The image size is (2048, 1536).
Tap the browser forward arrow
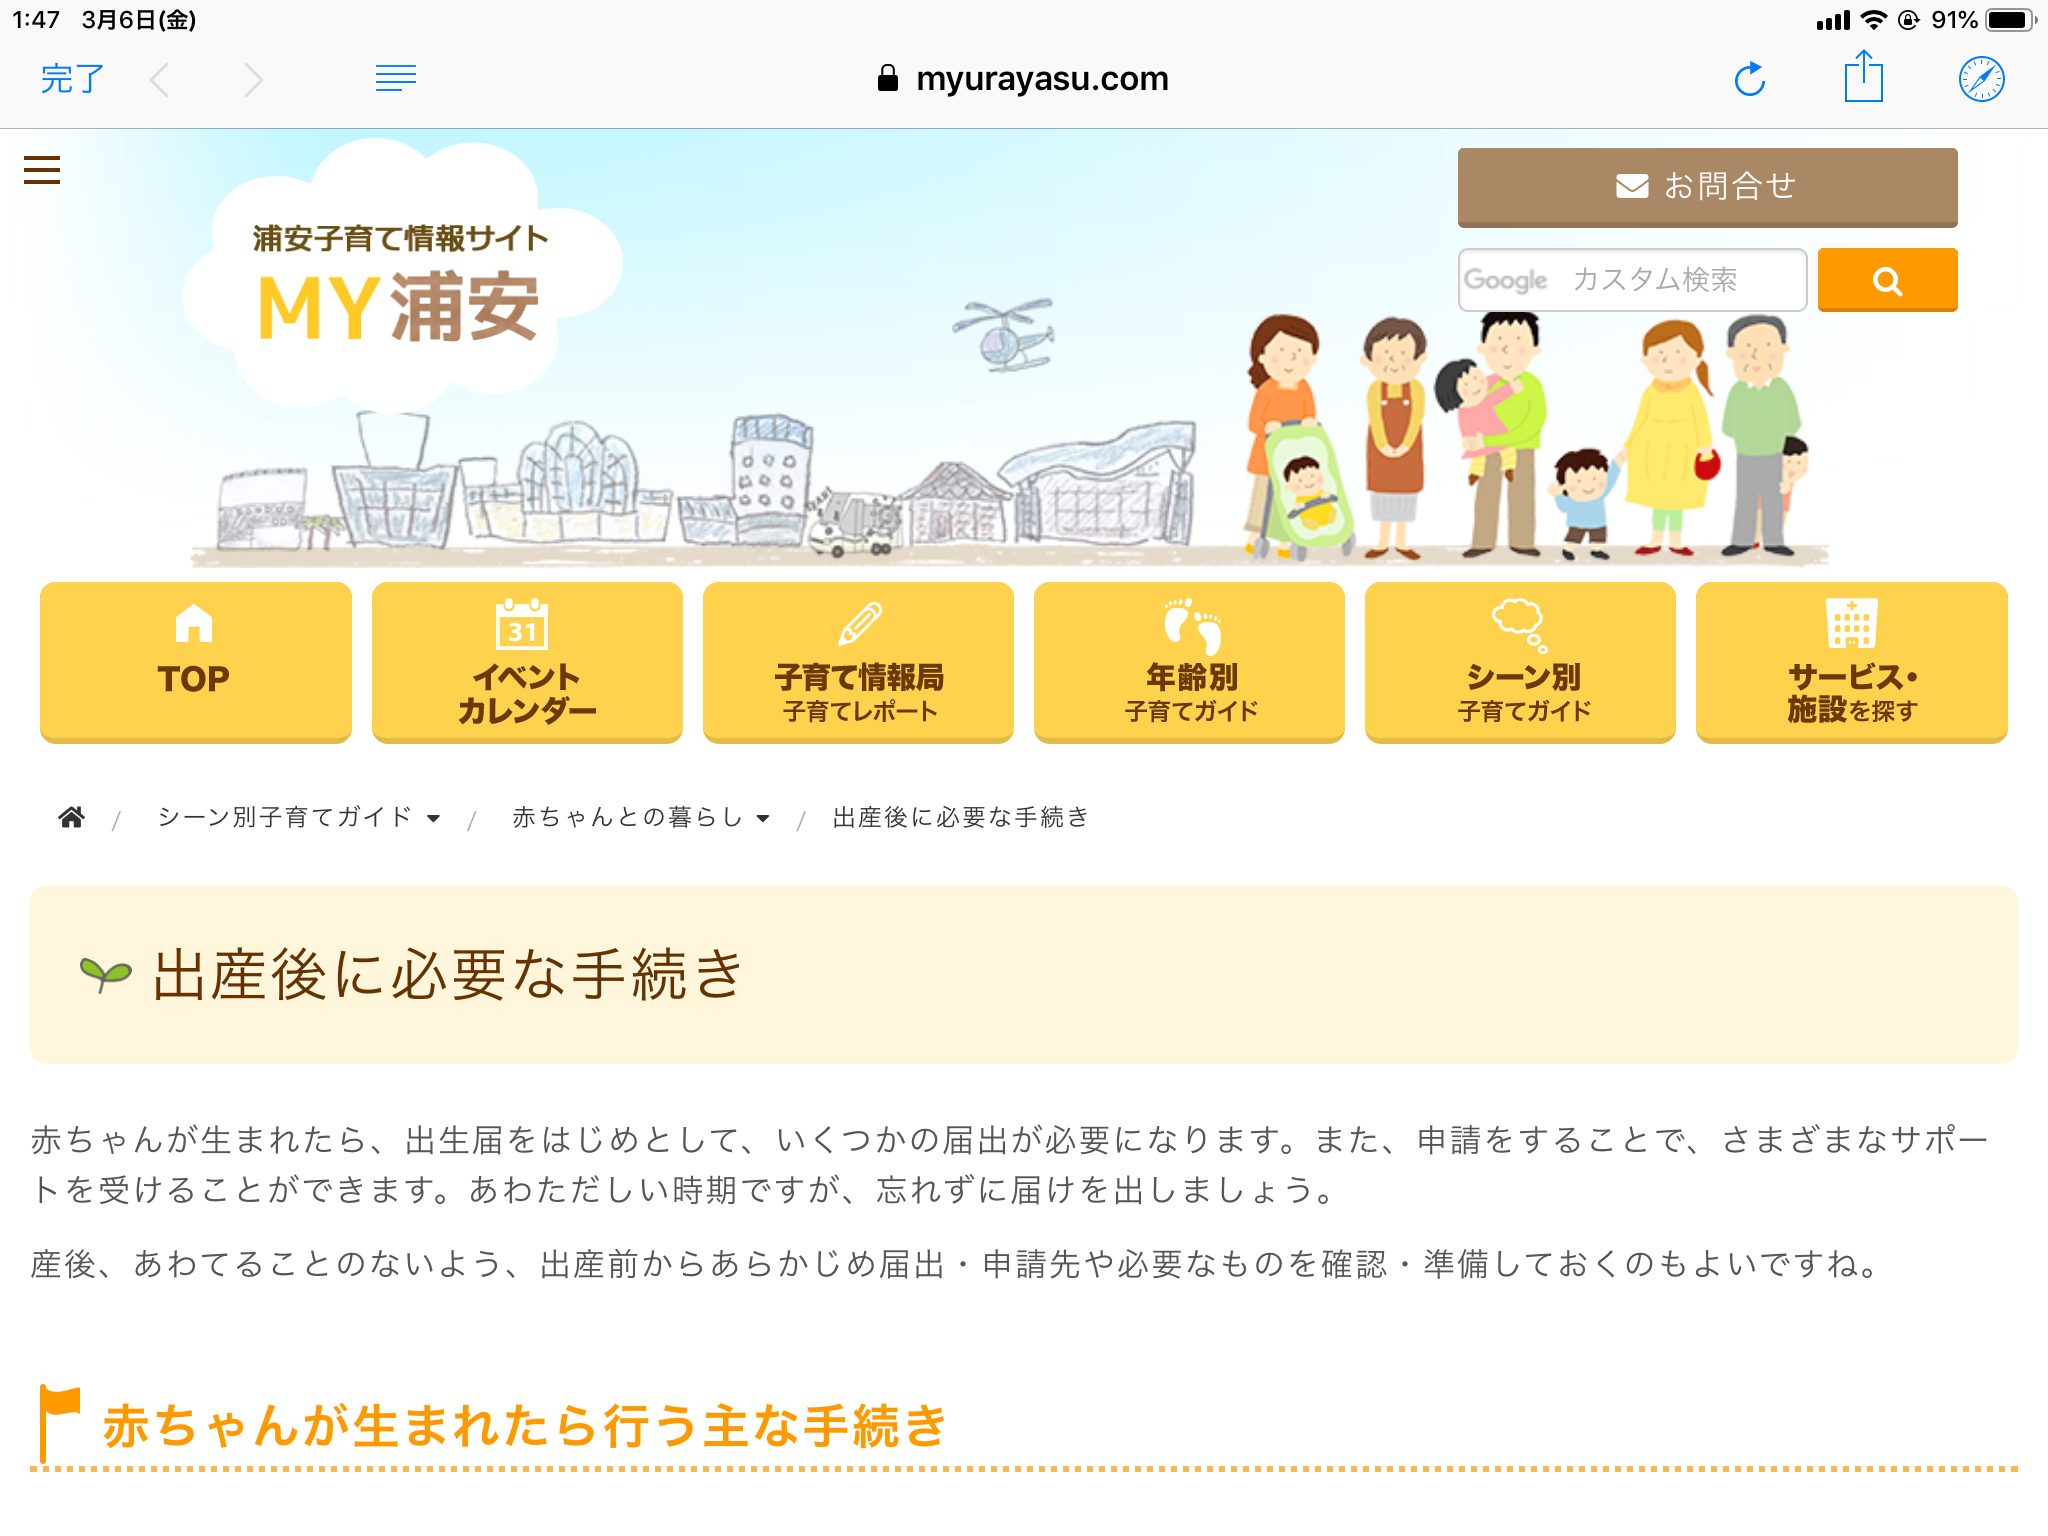point(253,79)
